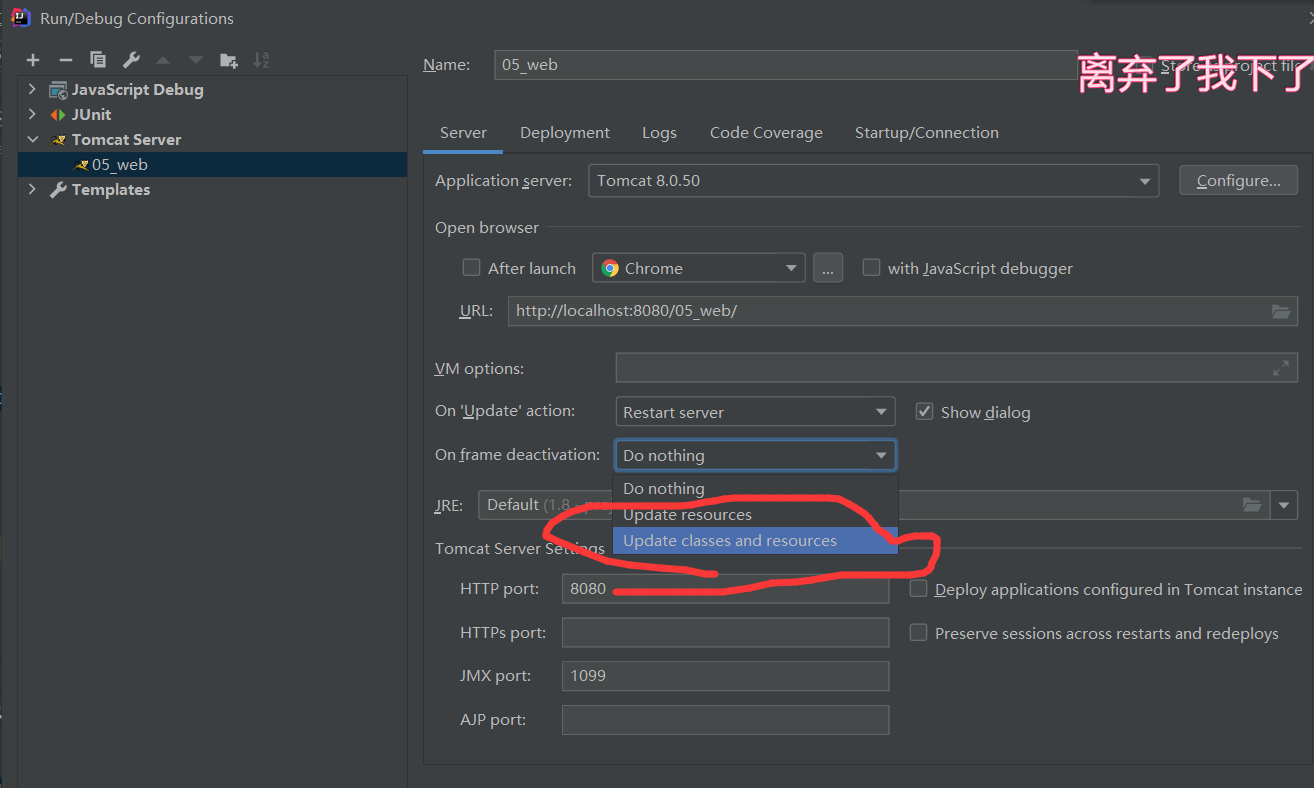Click the Templates tree label
This screenshot has height=788, width=1314.
point(111,190)
